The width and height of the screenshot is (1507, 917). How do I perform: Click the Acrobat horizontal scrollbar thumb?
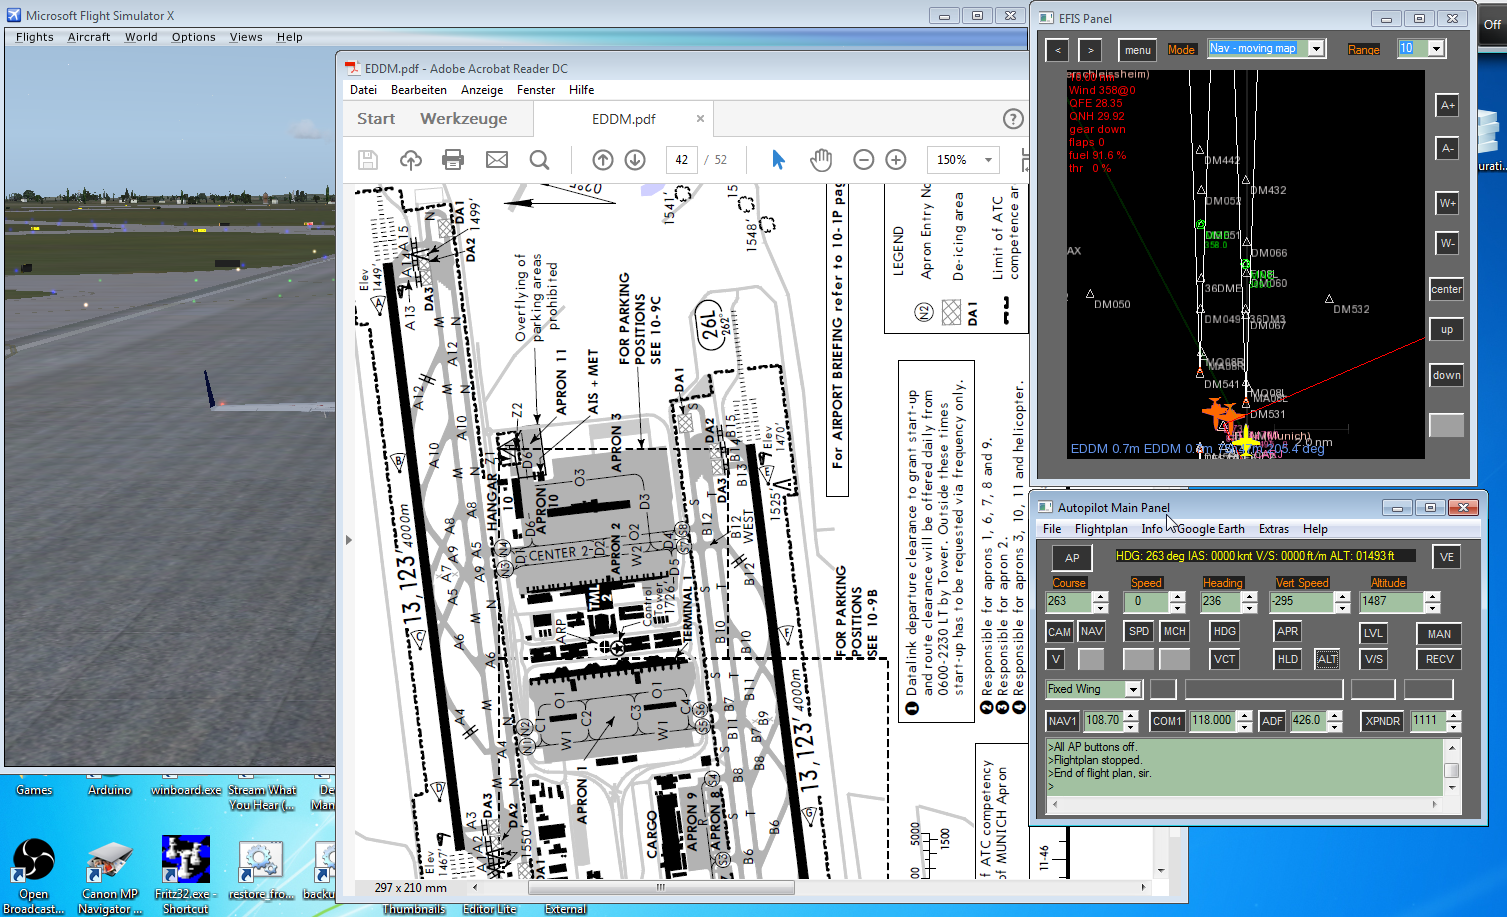click(661, 887)
